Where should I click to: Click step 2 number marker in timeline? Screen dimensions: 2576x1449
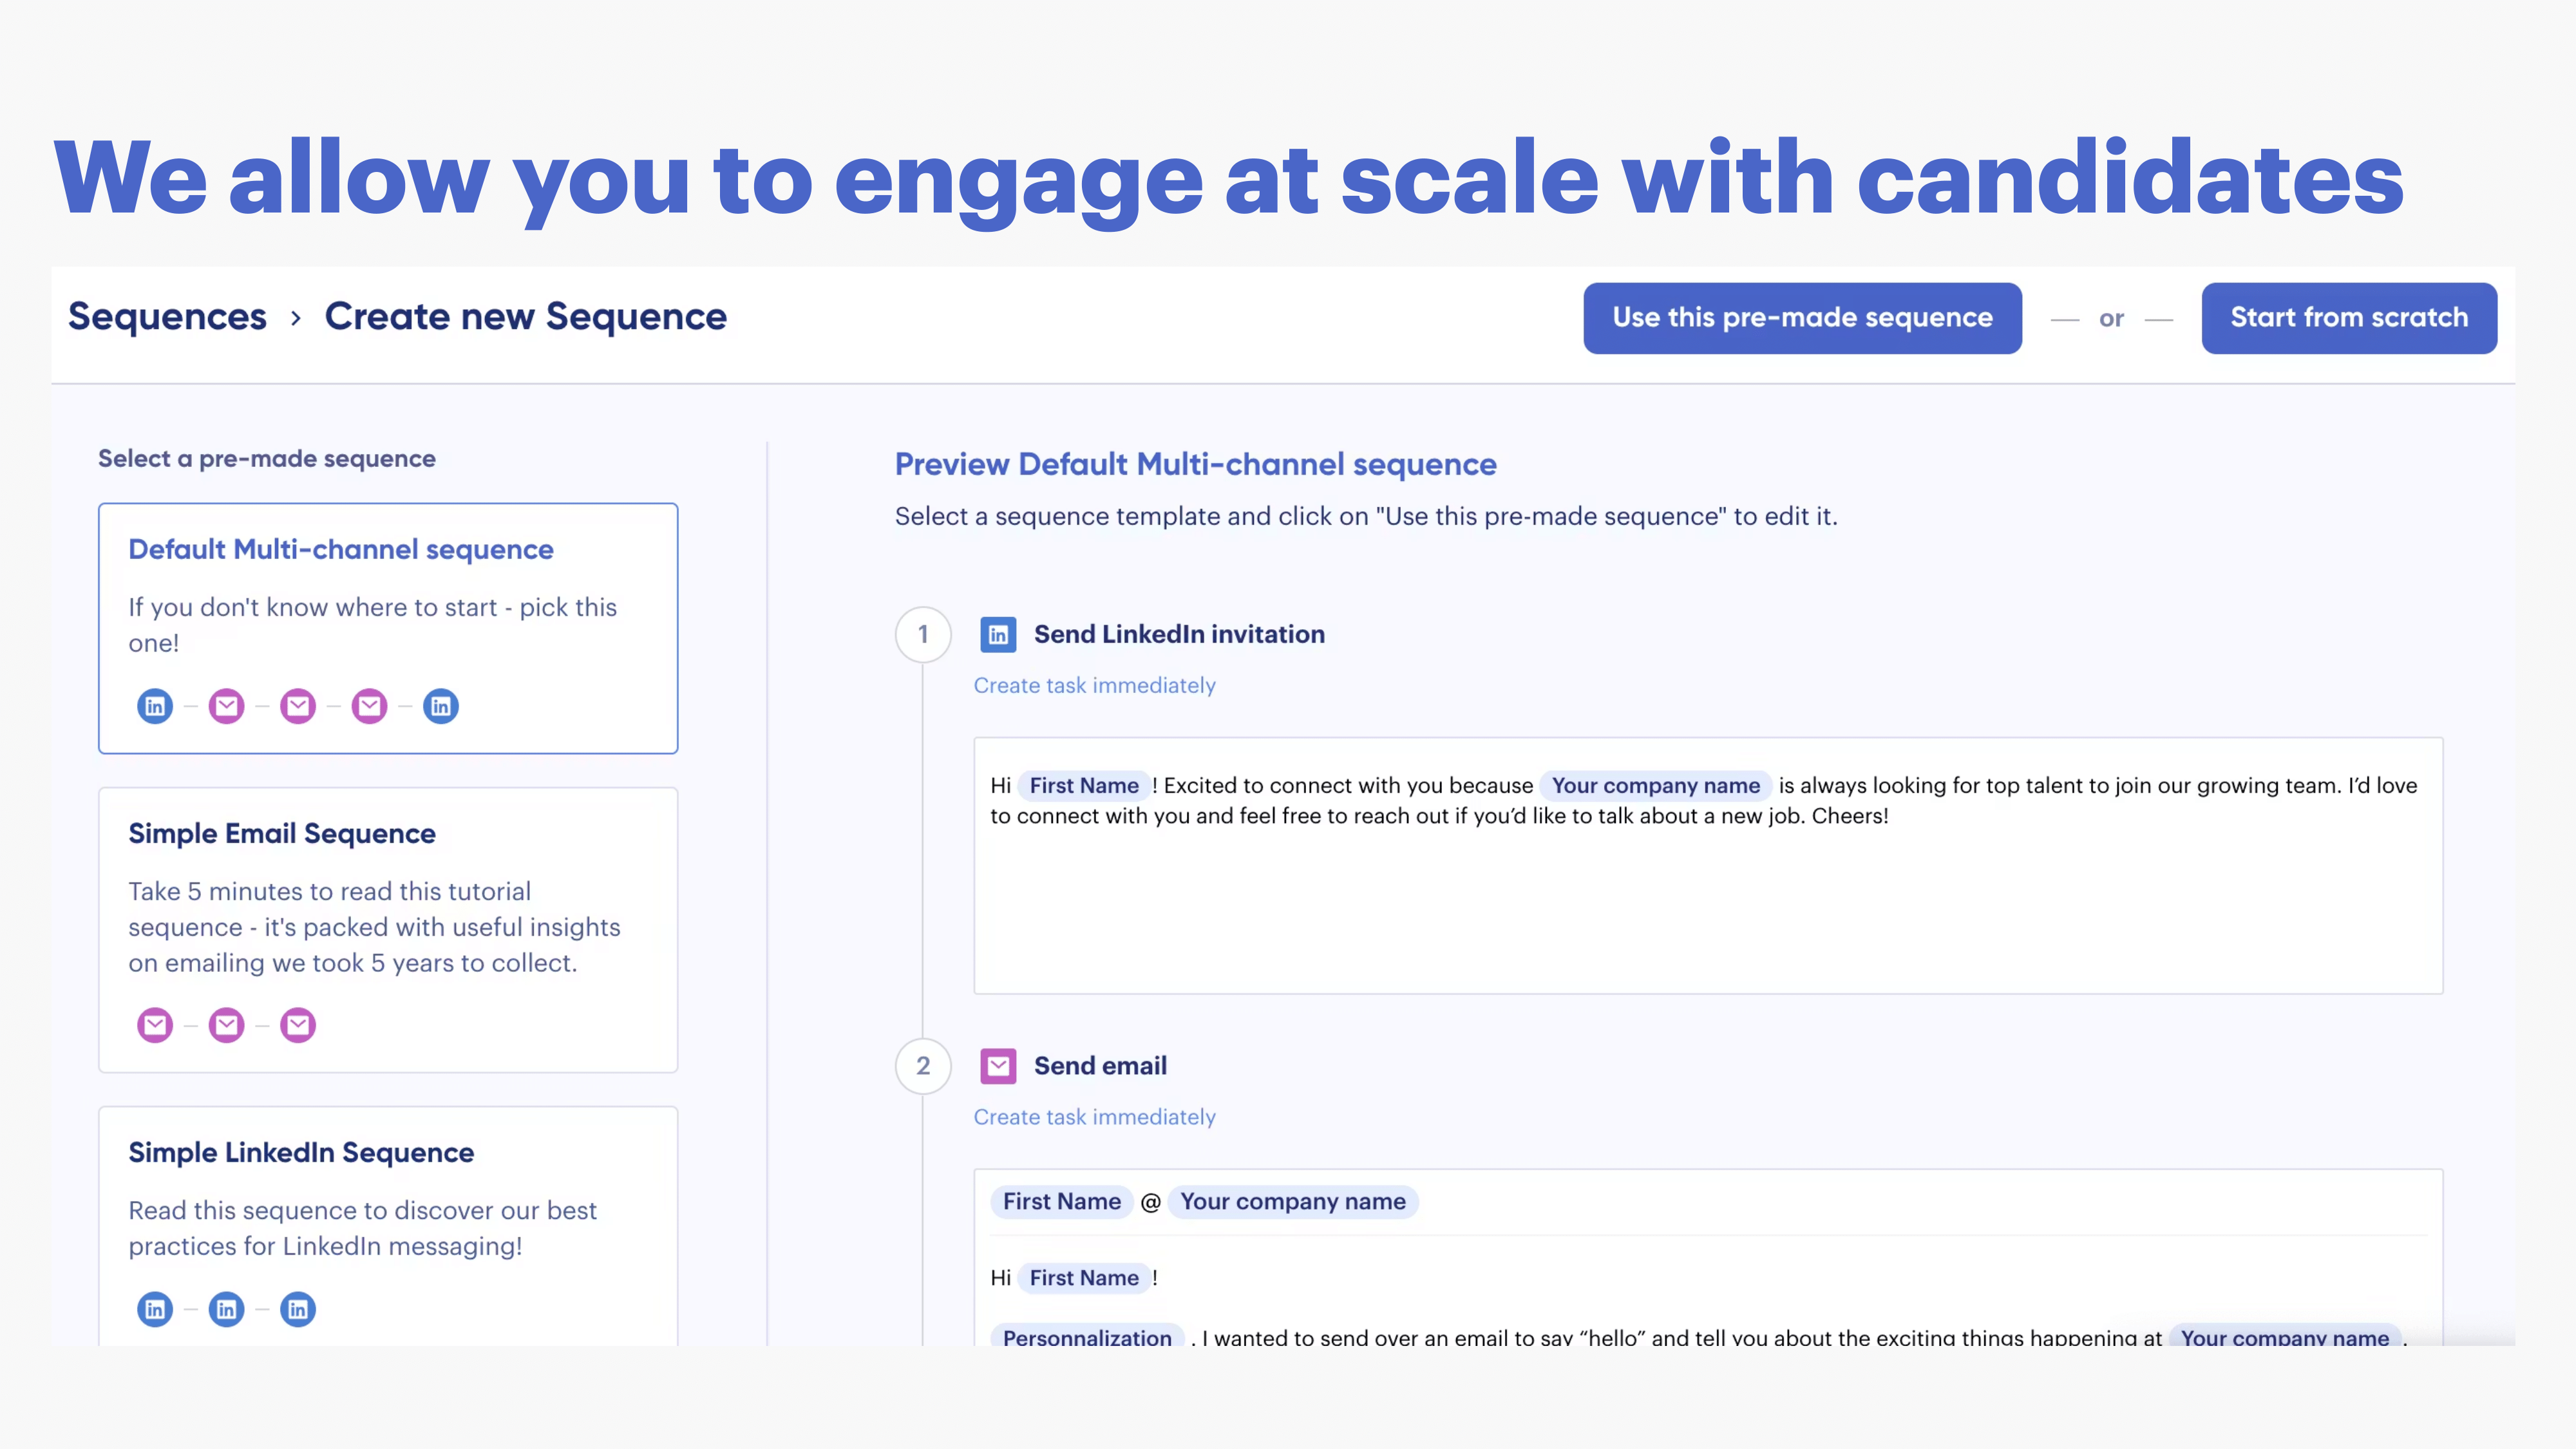tap(923, 1066)
